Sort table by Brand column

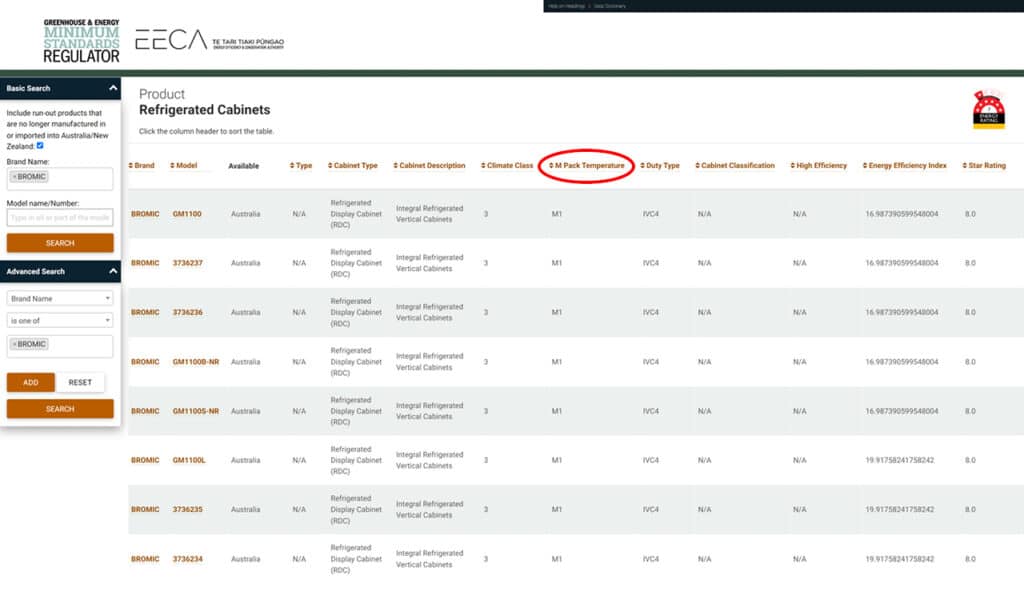coord(142,165)
